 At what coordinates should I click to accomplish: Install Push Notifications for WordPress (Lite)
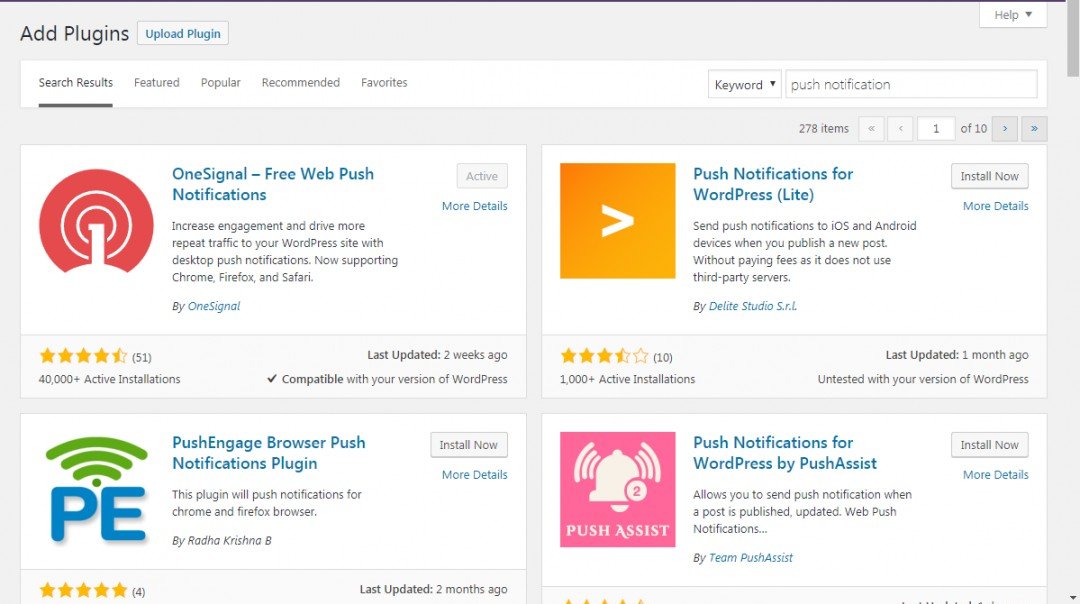(990, 176)
